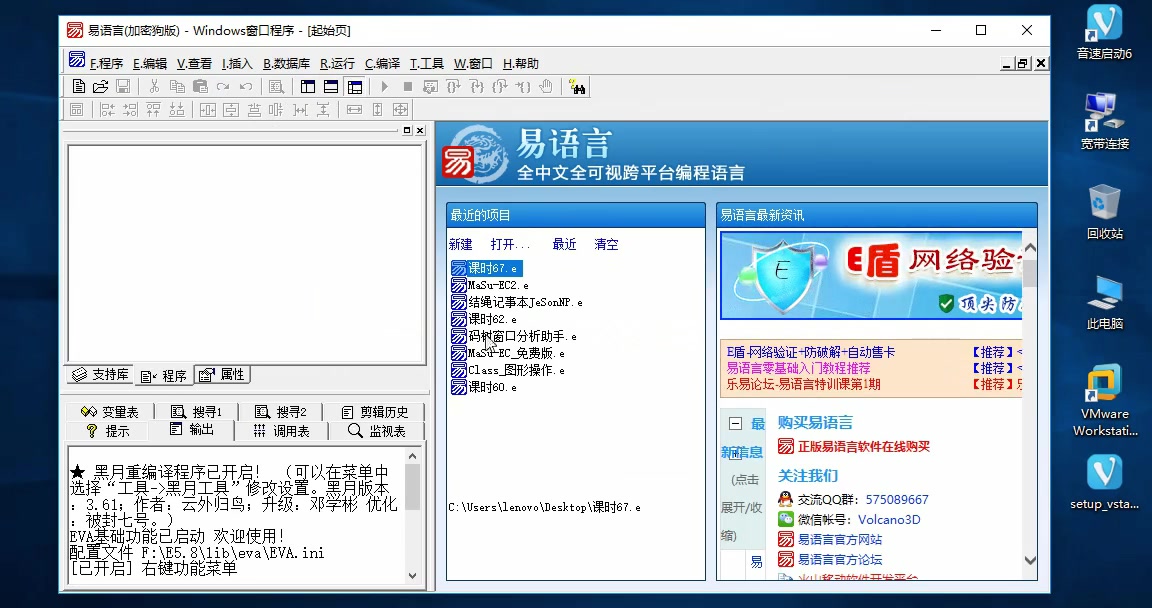Click the 新建 link in recent projects

tap(461, 245)
